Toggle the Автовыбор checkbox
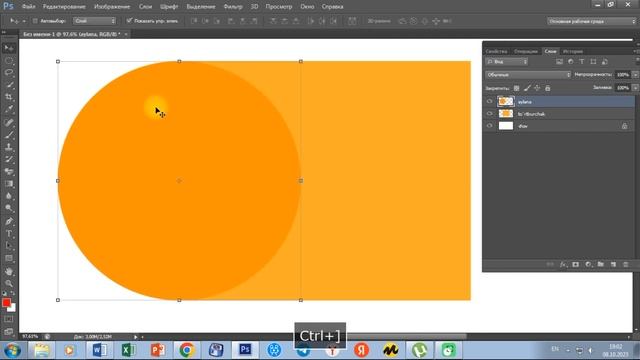 tap(35, 21)
